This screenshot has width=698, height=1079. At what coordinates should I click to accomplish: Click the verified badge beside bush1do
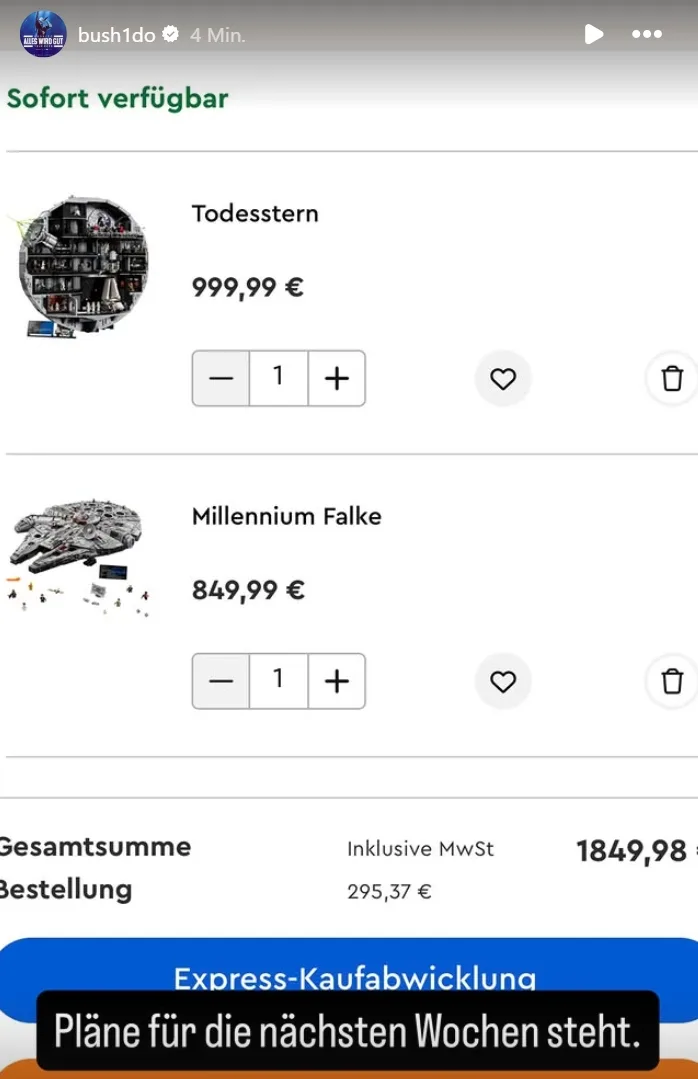click(x=171, y=35)
